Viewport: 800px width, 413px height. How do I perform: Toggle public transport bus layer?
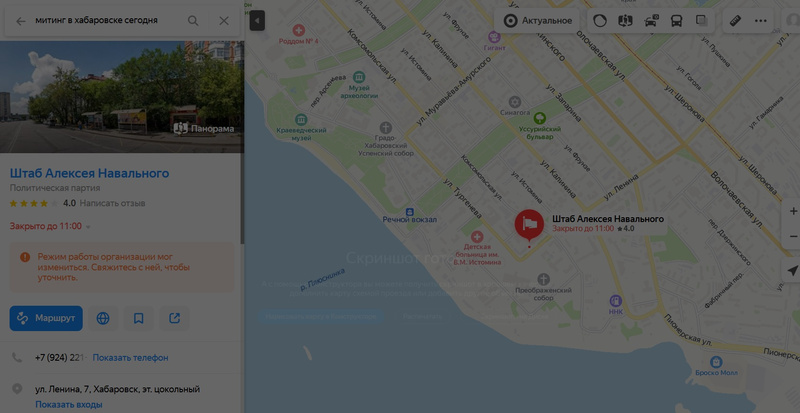676,21
